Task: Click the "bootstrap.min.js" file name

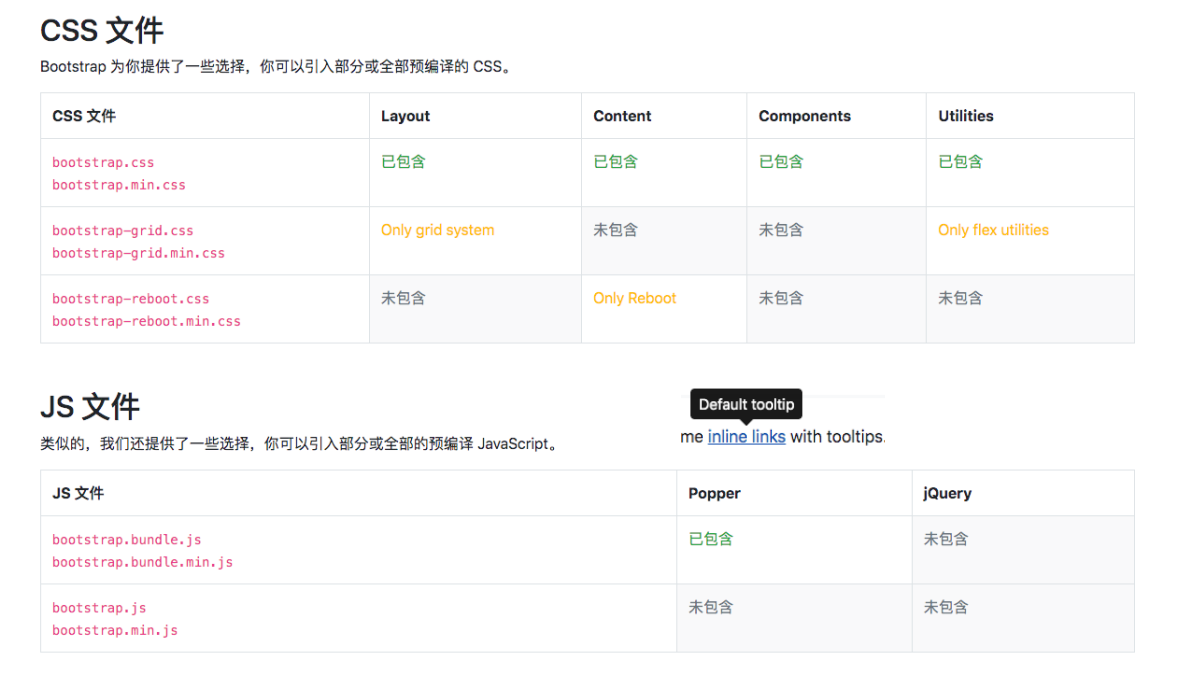Action: coord(115,631)
